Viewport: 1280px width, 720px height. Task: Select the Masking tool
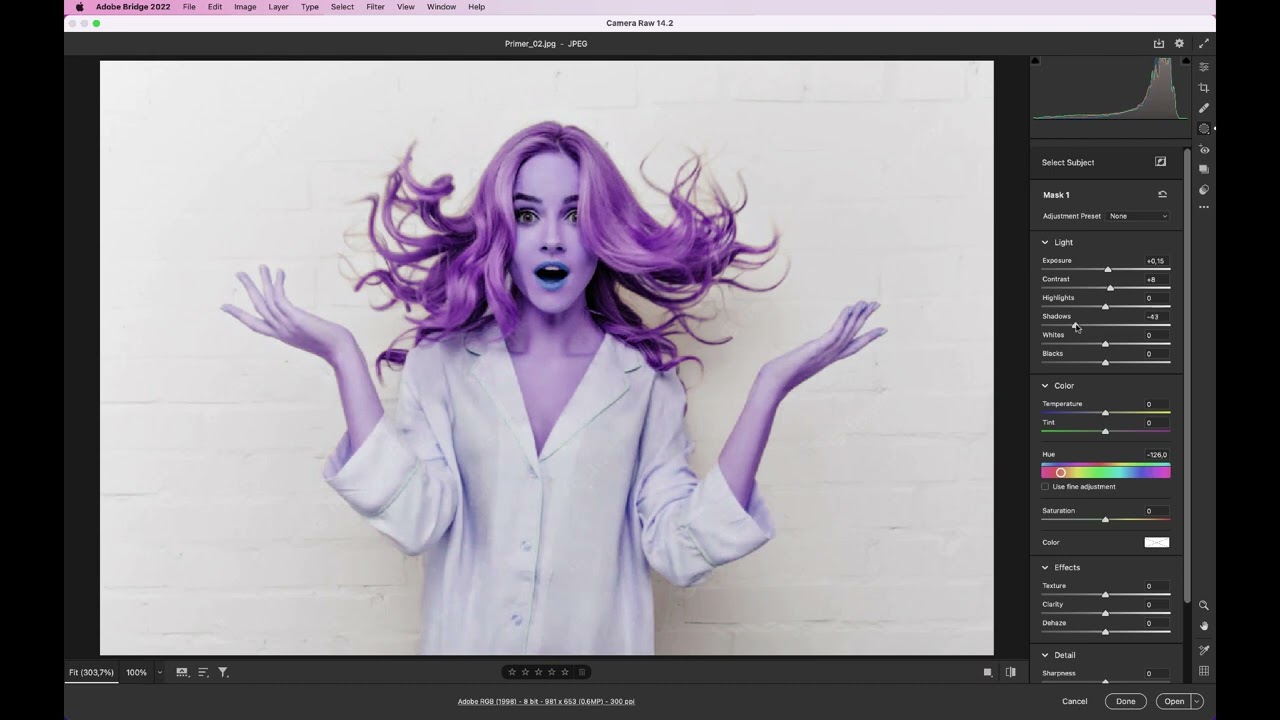1204,128
